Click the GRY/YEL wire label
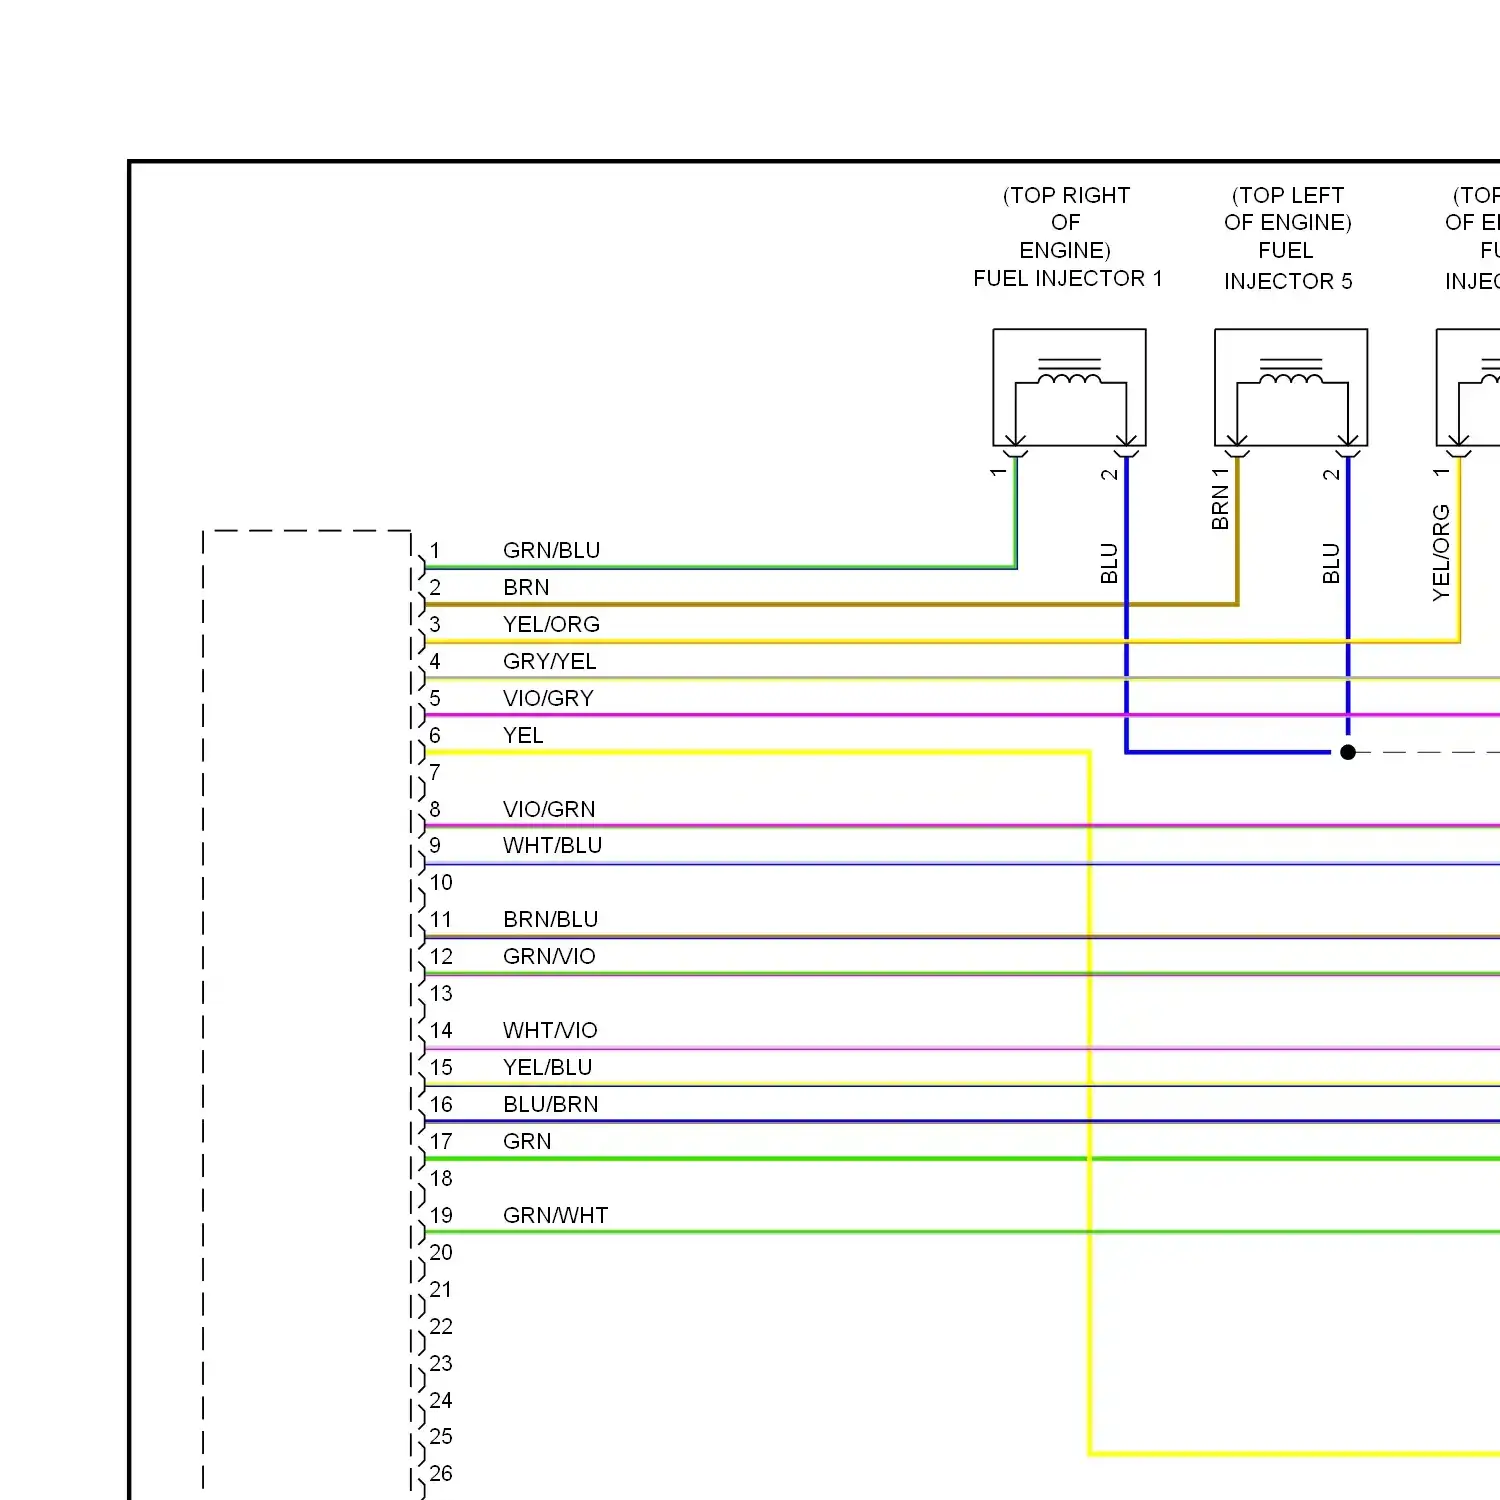 549,662
